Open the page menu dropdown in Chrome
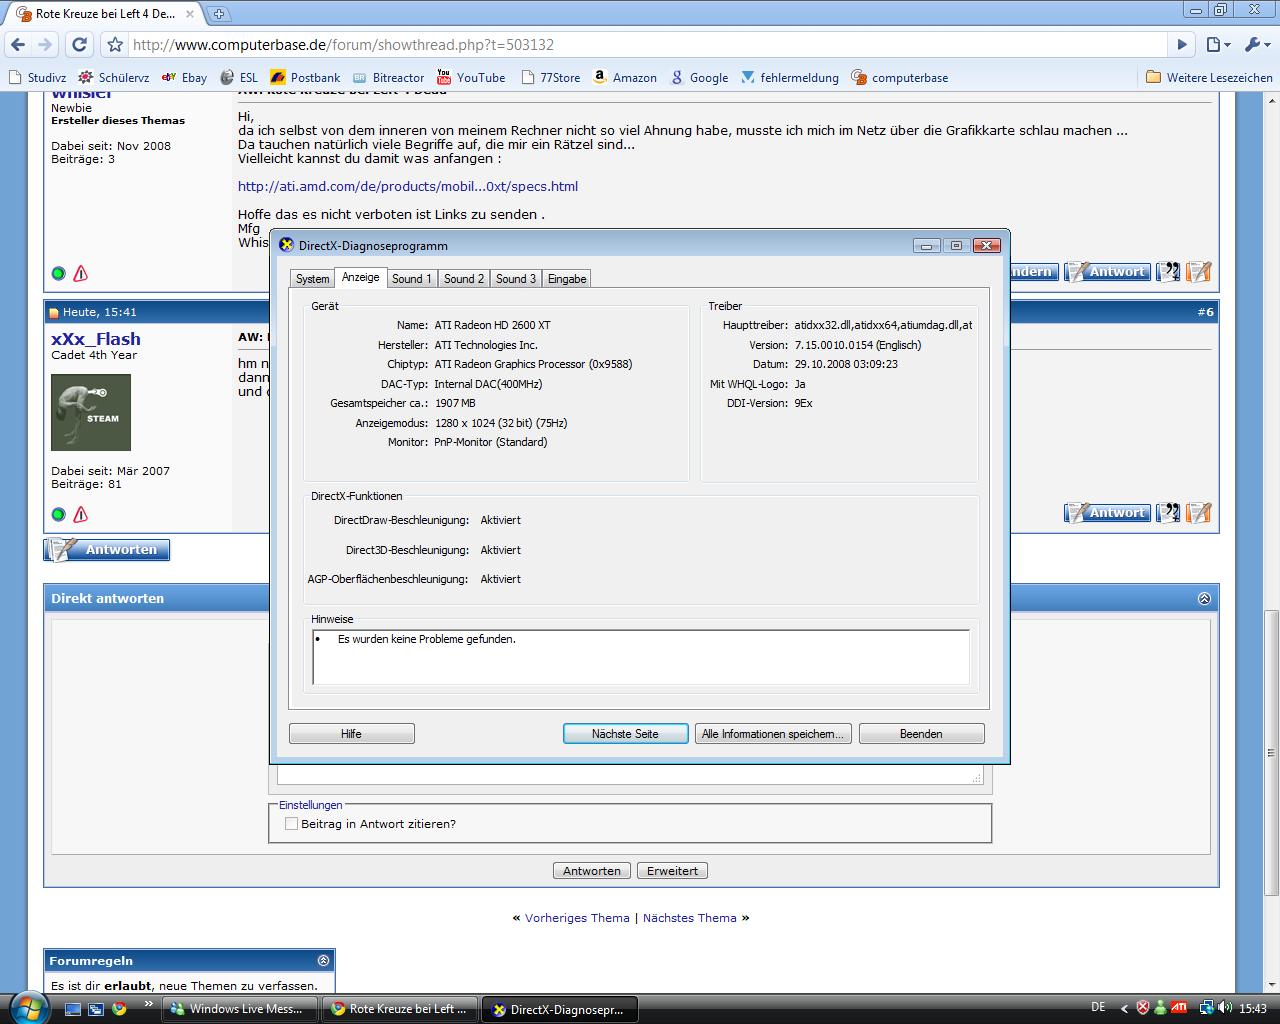 [x=1218, y=45]
